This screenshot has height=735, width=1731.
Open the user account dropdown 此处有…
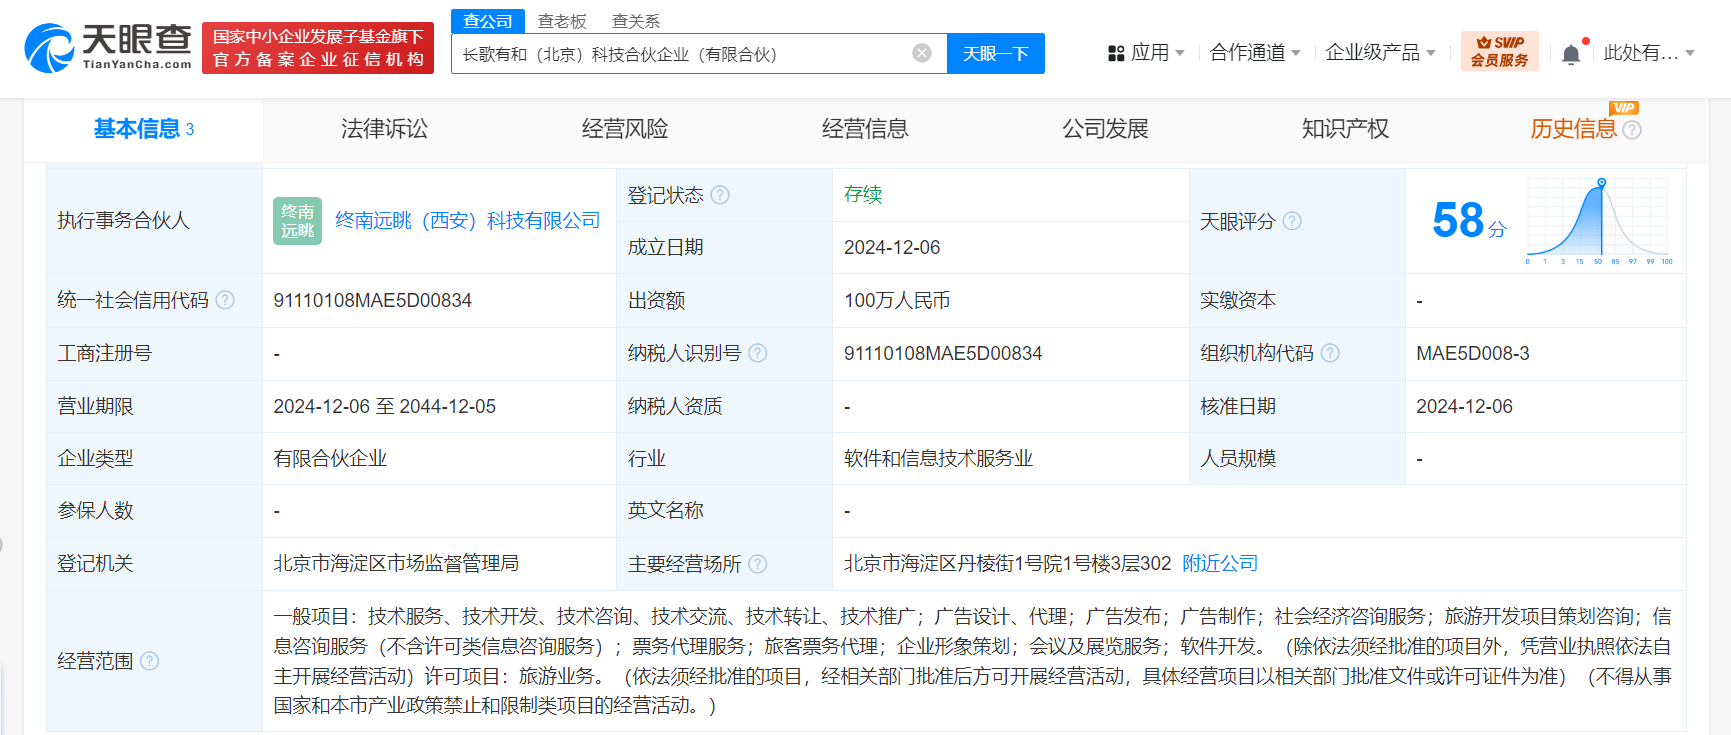1648,53
